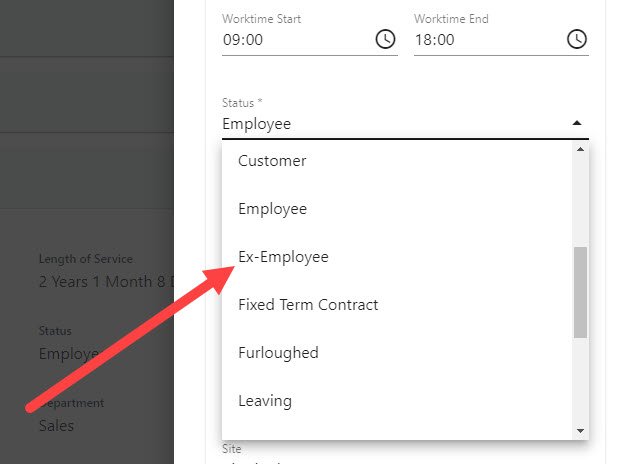The height and width of the screenshot is (464, 634).
Task: Click the list scrollbar down arrow
Action: (580, 430)
